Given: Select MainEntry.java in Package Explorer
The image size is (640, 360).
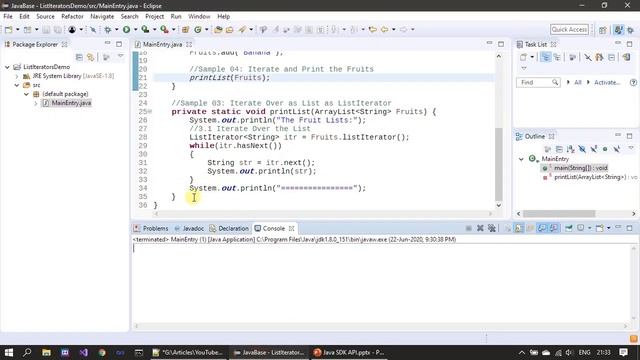Looking at the screenshot, I should [x=71, y=103].
